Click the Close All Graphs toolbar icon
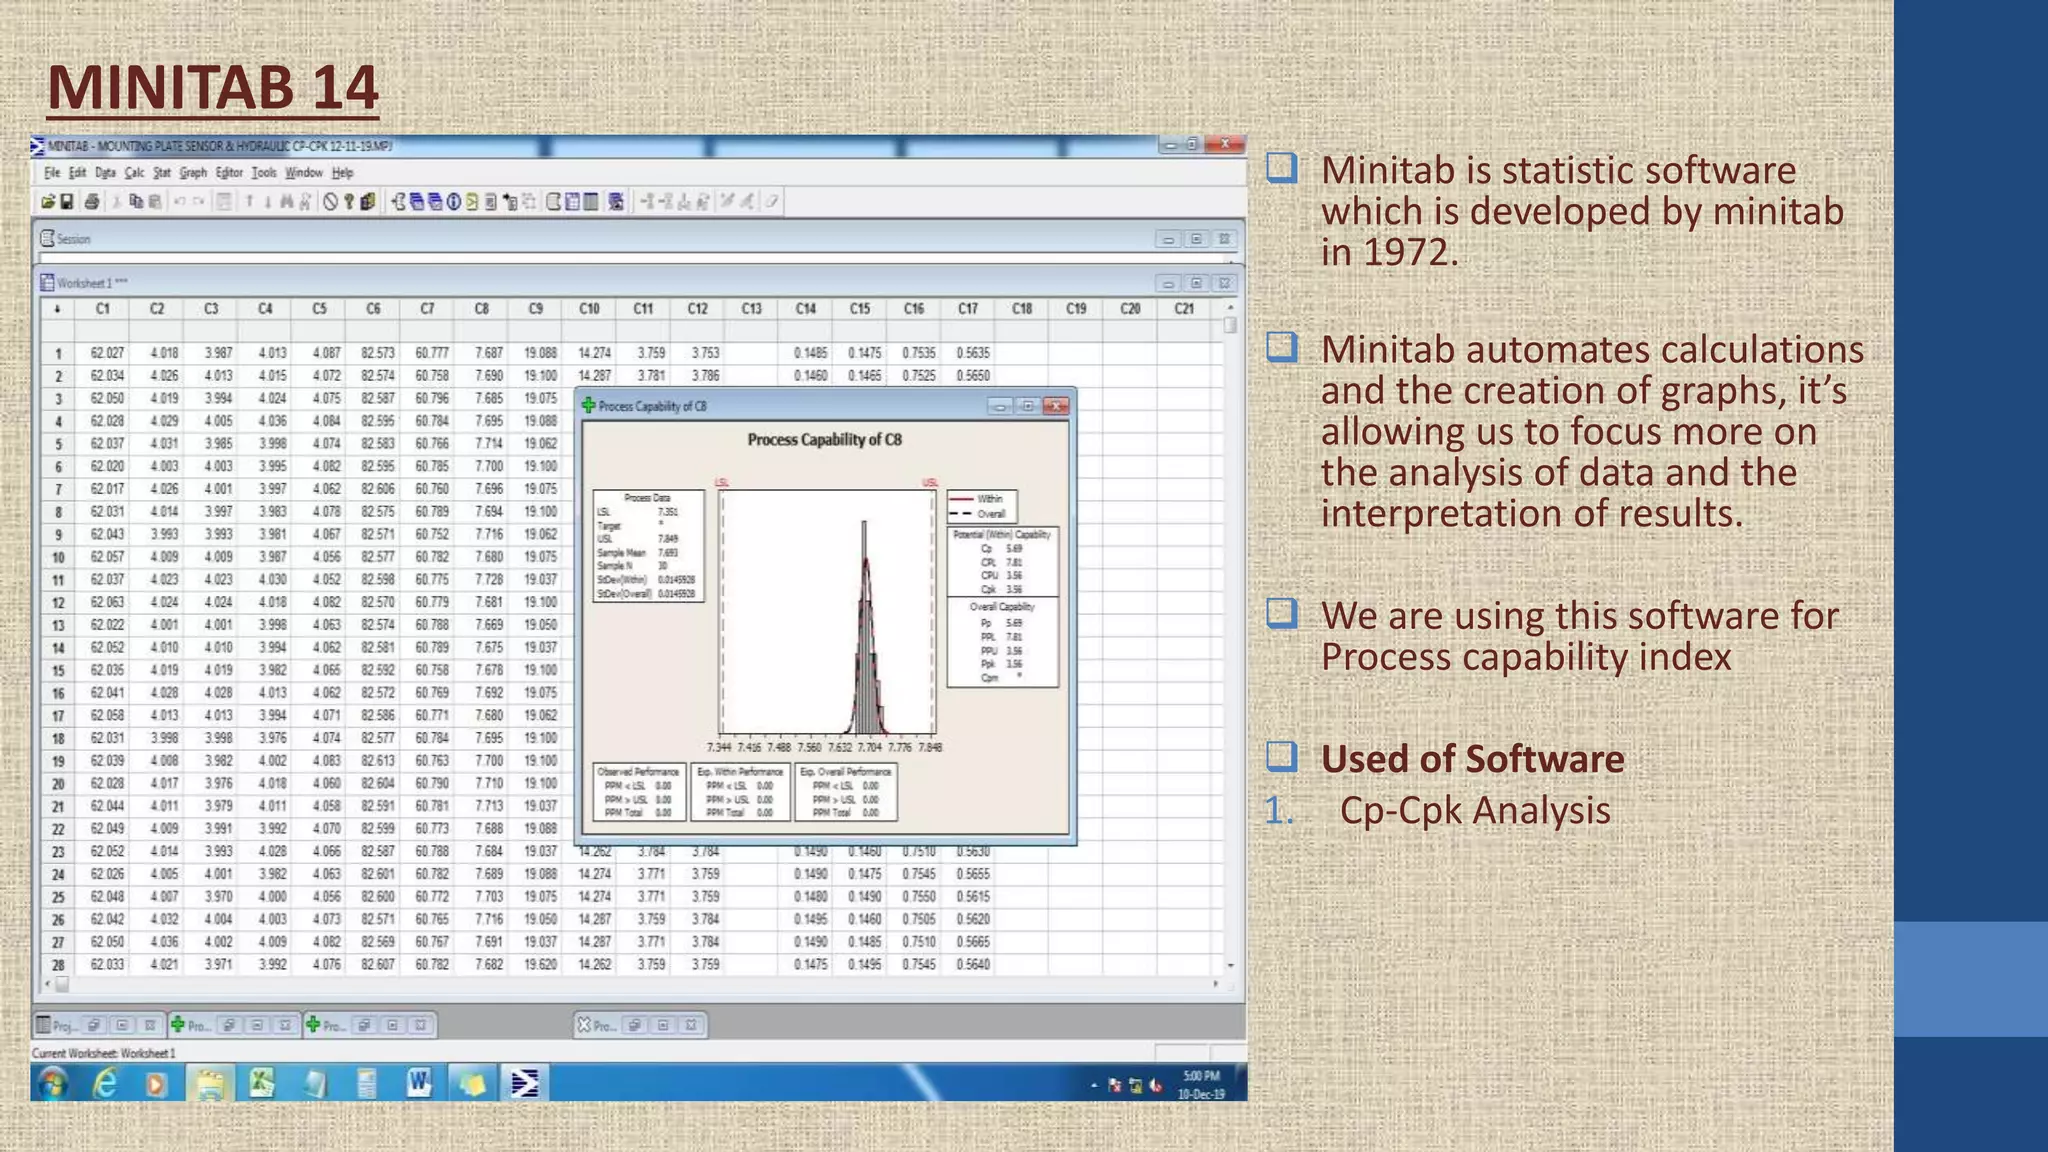The height and width of the screenshot is (1152, 2048). [x=616, y=202]
